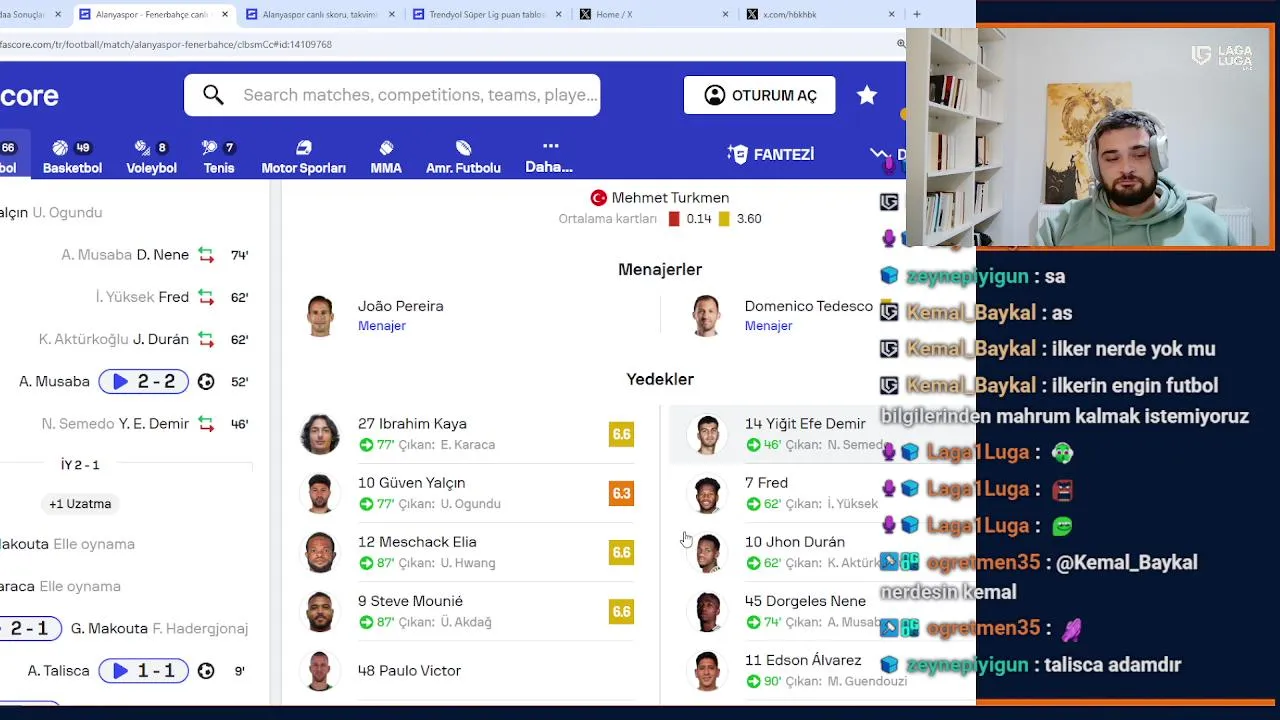Open Domenico Tedesco manager profile
1280x720 pixels.
coord(808,306)
